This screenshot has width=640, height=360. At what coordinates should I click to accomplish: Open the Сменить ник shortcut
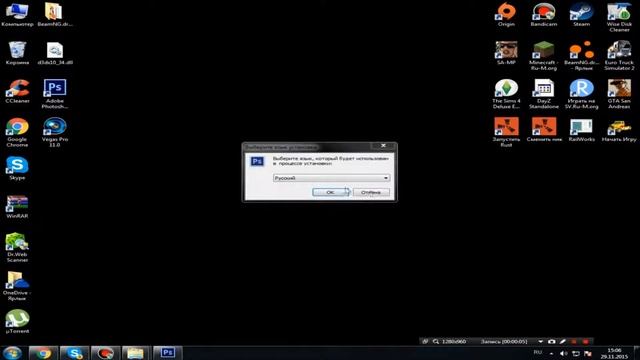point(544,130)
